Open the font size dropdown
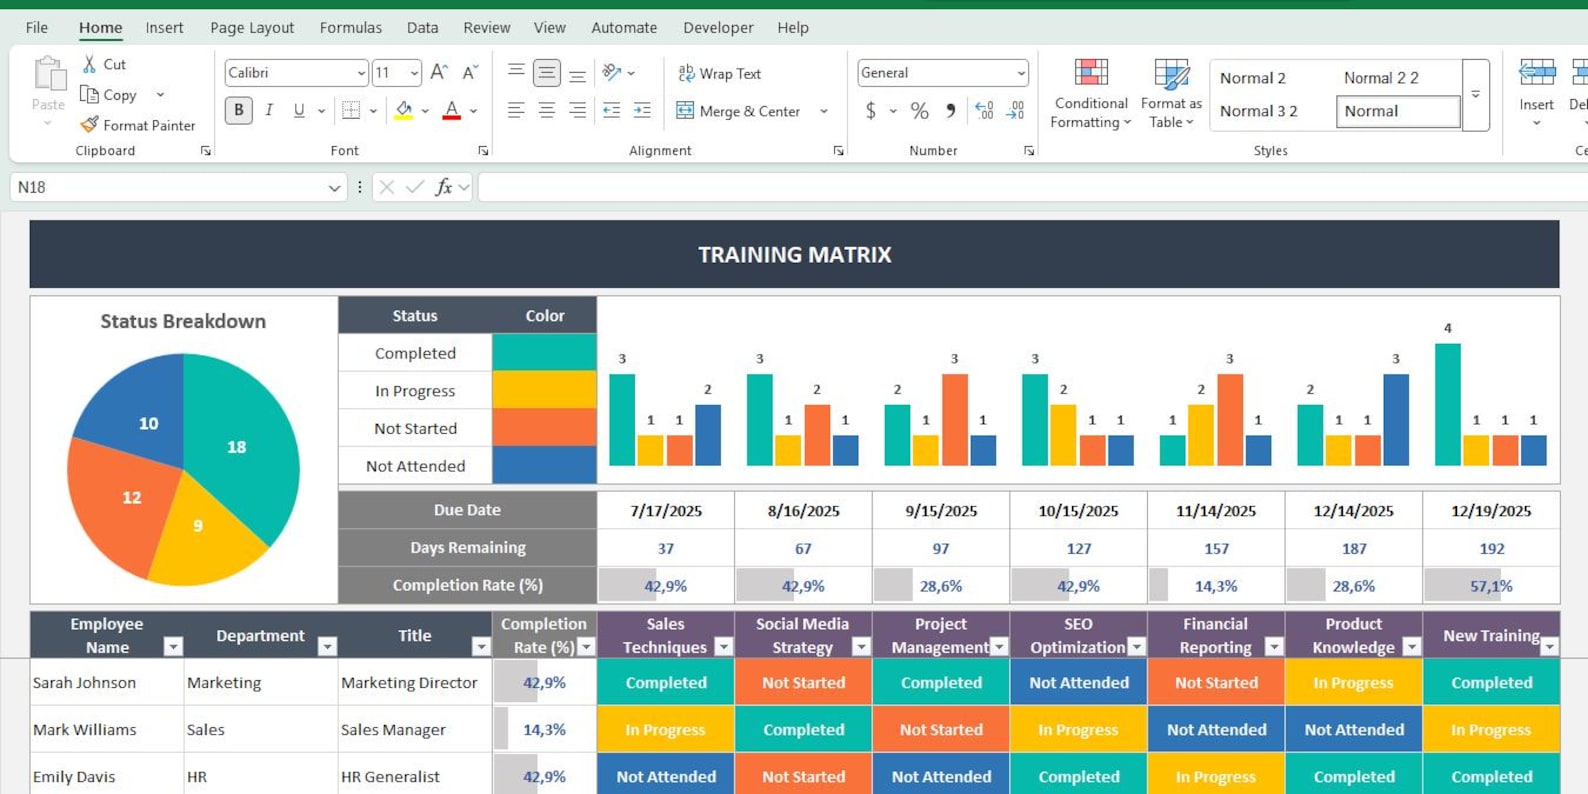The image size is (1588, 794). click(414, 73)
